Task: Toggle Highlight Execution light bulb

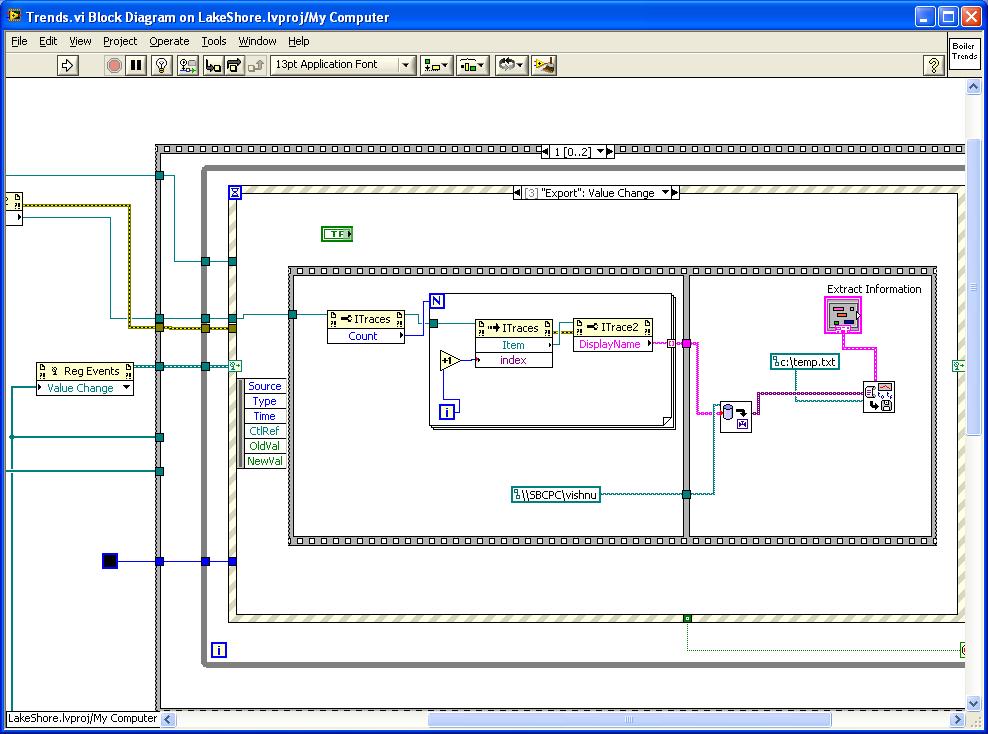Action: tap(161, 65)
